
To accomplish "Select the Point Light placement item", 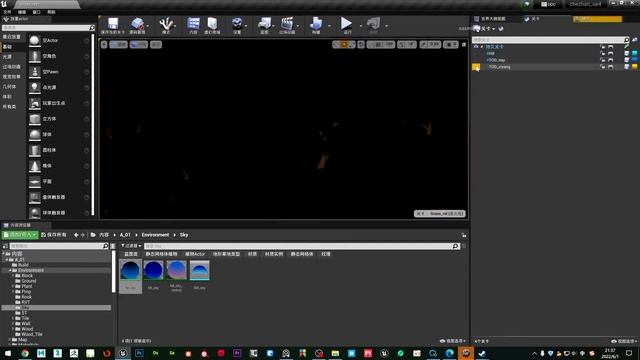I will (59, 87).
